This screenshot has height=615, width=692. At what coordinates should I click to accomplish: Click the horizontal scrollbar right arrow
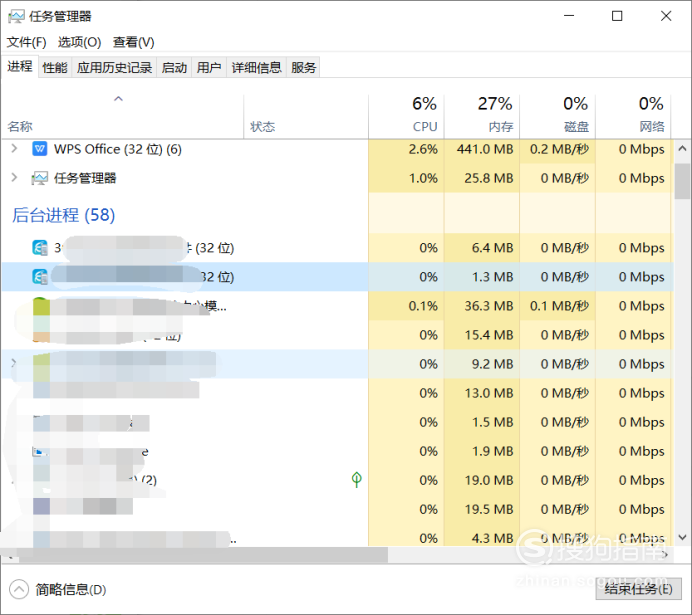coord(666,555)
